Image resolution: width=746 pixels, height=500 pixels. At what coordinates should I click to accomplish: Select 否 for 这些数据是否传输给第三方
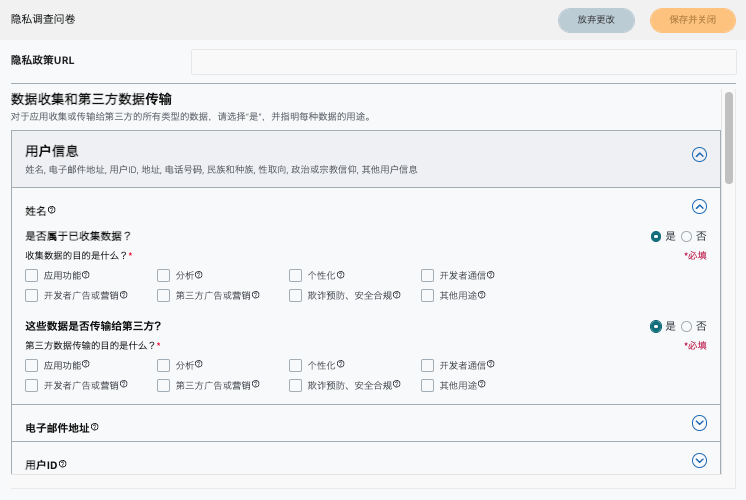click(x=687, y=326)
